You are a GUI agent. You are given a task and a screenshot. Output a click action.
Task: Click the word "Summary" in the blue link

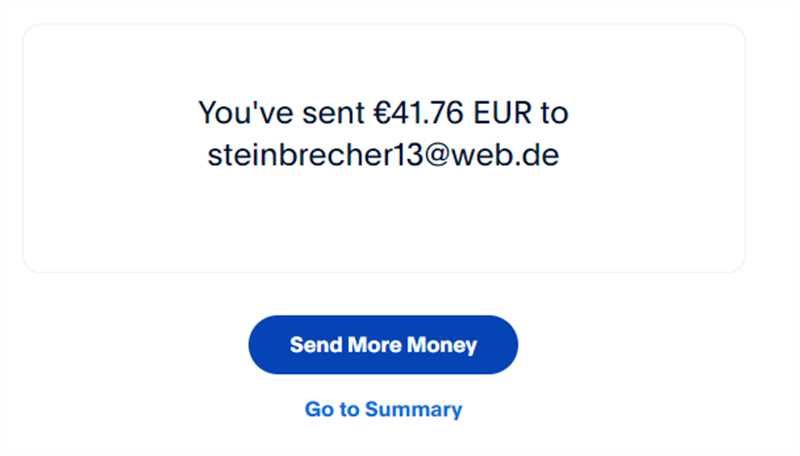pyautogui.click(x=414, y=410)
